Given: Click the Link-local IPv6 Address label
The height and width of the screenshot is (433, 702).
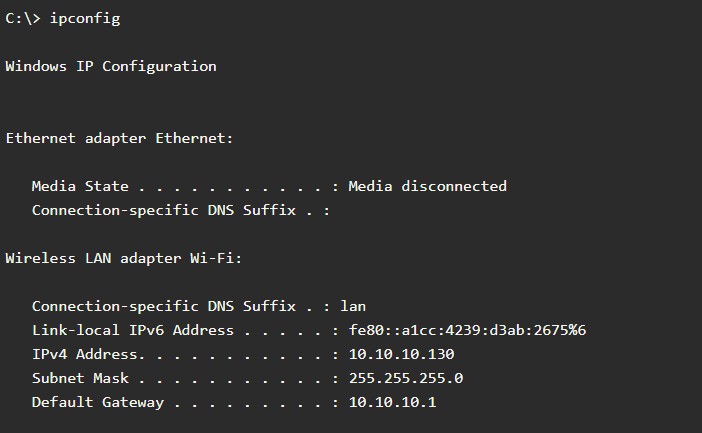Looking at the screenshot, I should tap(132, 330).
